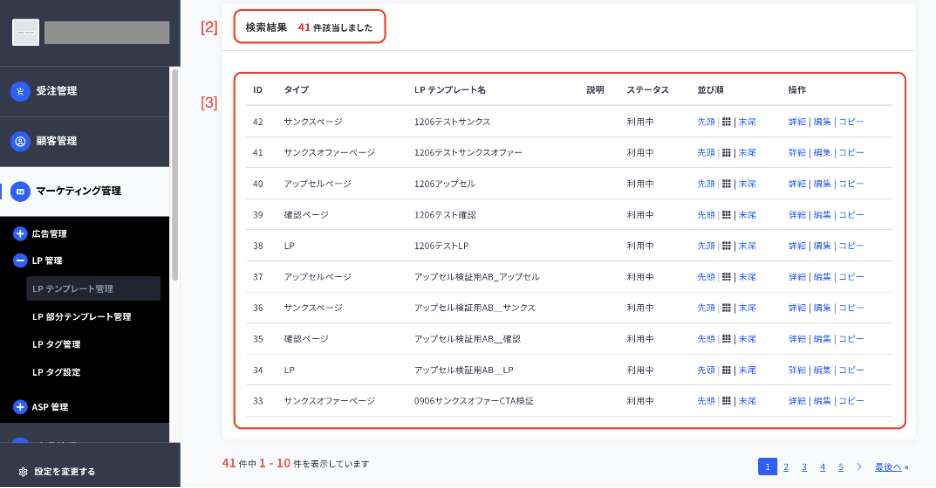
Task: Click the grid sort icon for ID 38
Action: coord(726,246)
